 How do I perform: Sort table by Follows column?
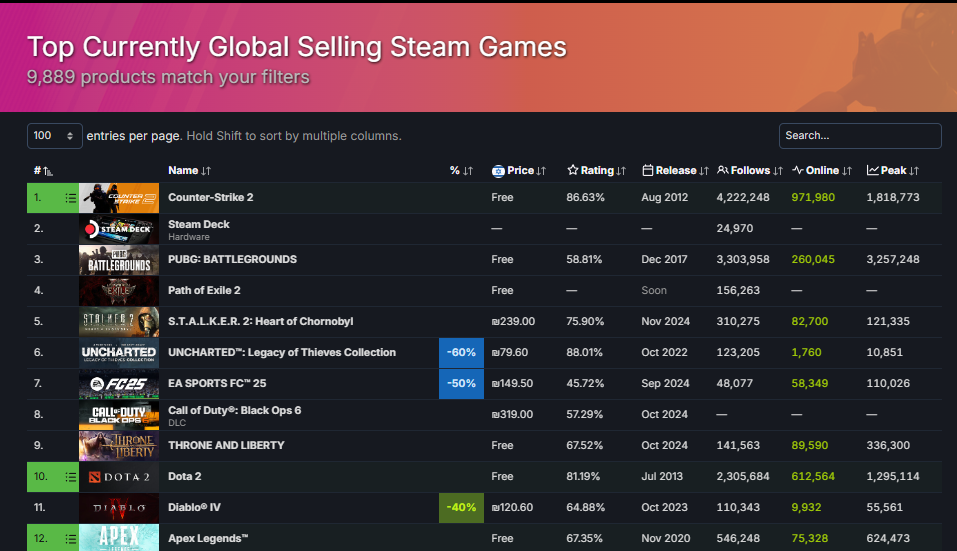coord(749,171)
